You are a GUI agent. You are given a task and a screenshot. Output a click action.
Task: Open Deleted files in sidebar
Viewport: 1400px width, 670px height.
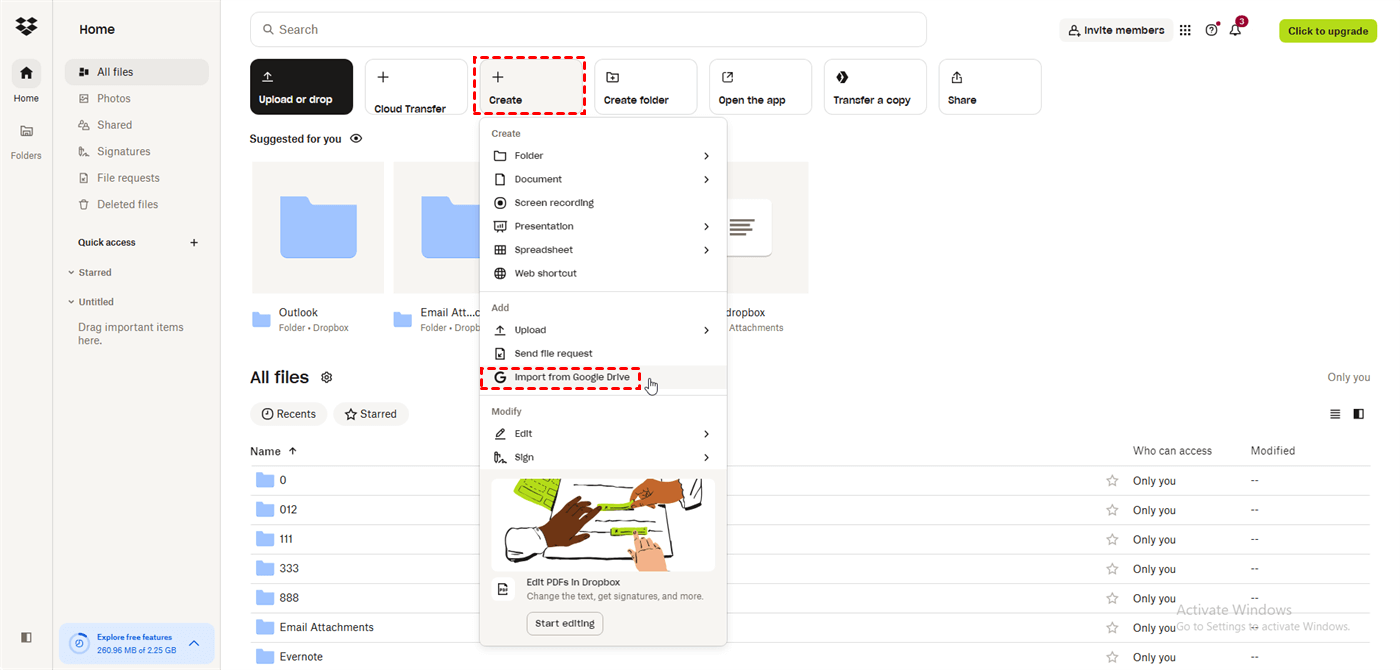coord(137,204)
